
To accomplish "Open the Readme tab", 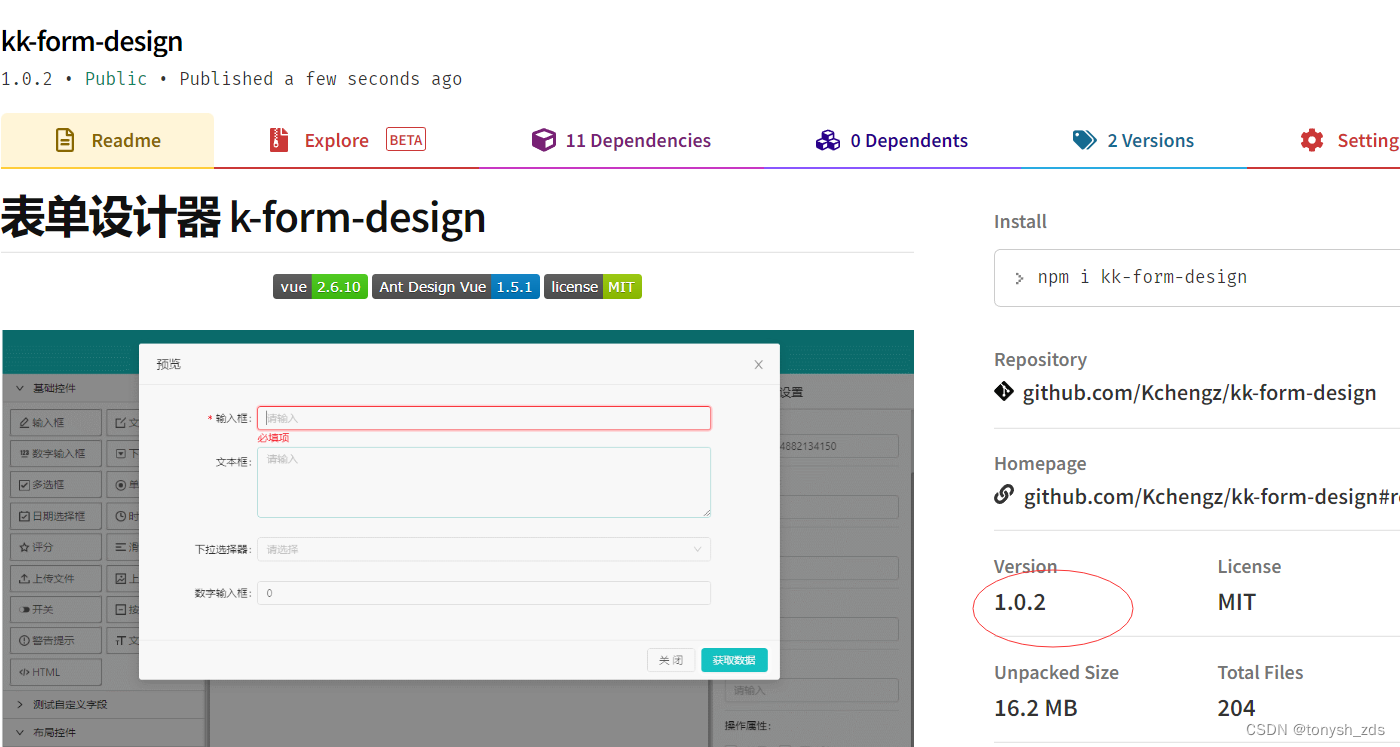I will [x=107, y=140].
